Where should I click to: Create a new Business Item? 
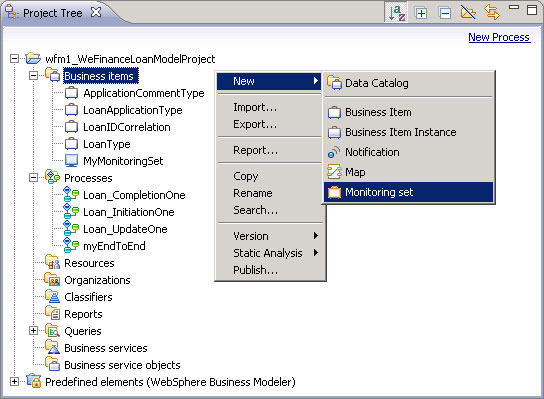[408, 112]
